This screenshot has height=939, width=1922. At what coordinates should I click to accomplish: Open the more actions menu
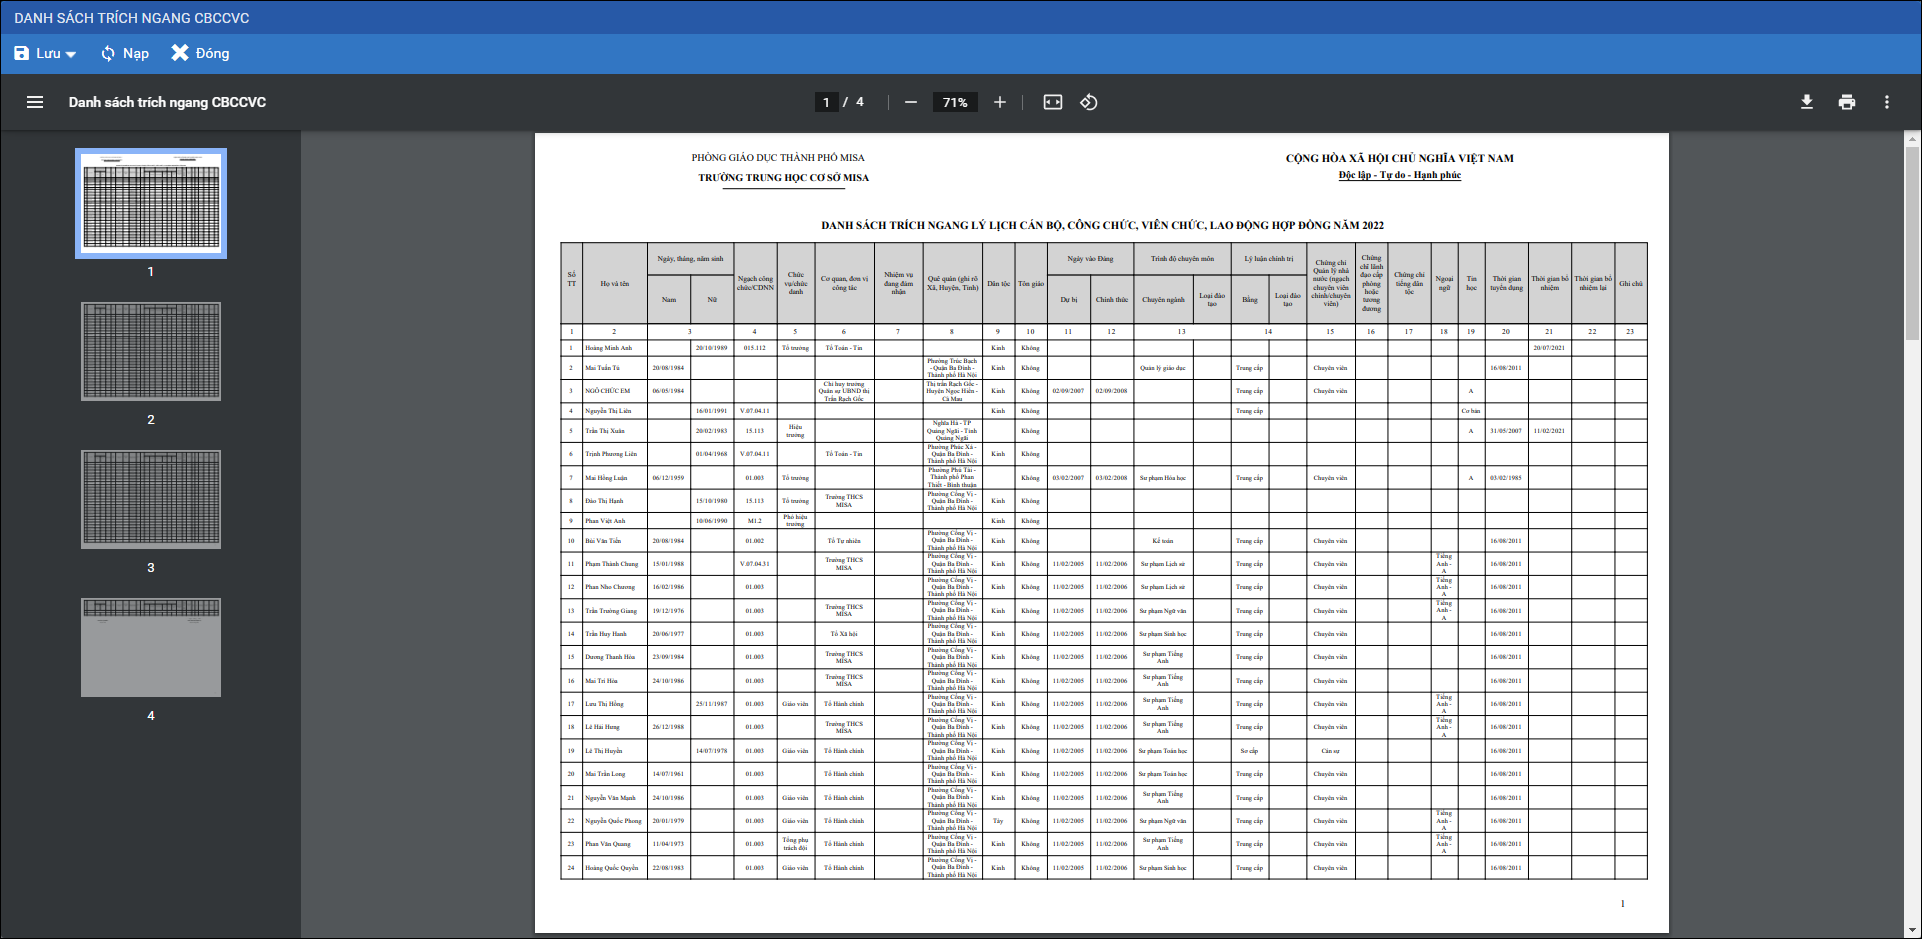pos(1887,102)
